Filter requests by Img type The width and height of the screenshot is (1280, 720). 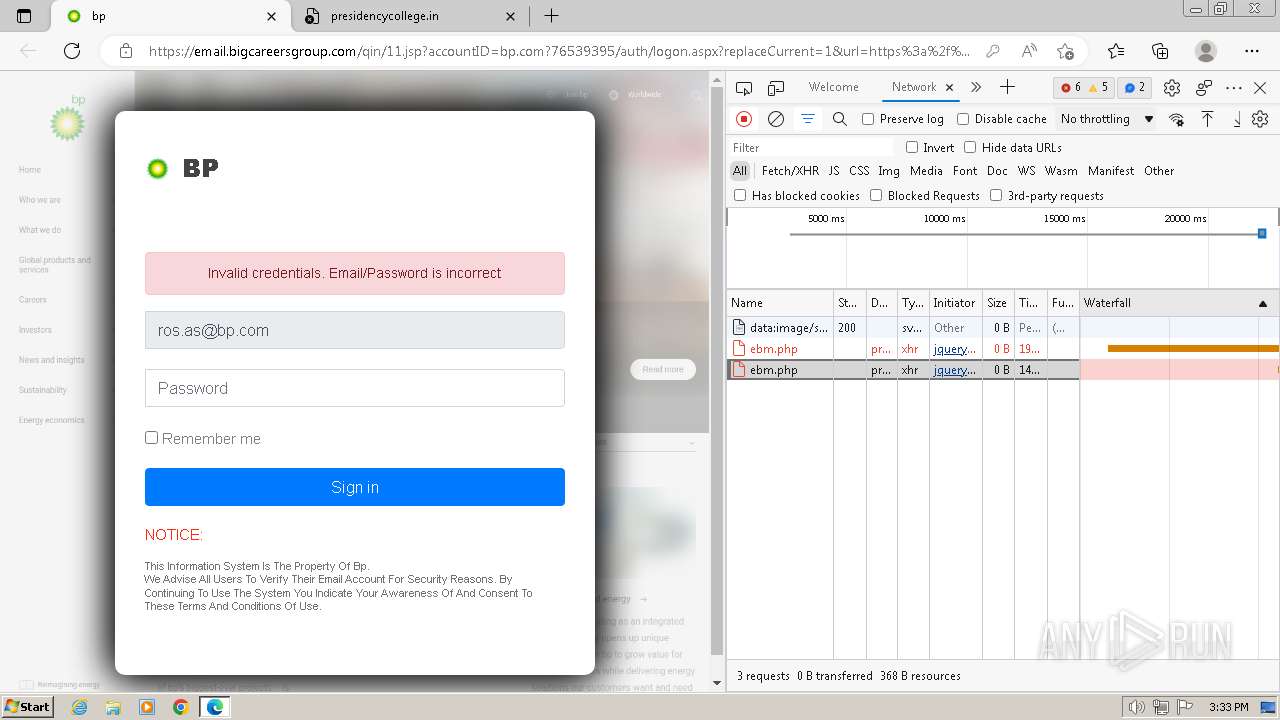pyautogui.click(x=889, y=171)
